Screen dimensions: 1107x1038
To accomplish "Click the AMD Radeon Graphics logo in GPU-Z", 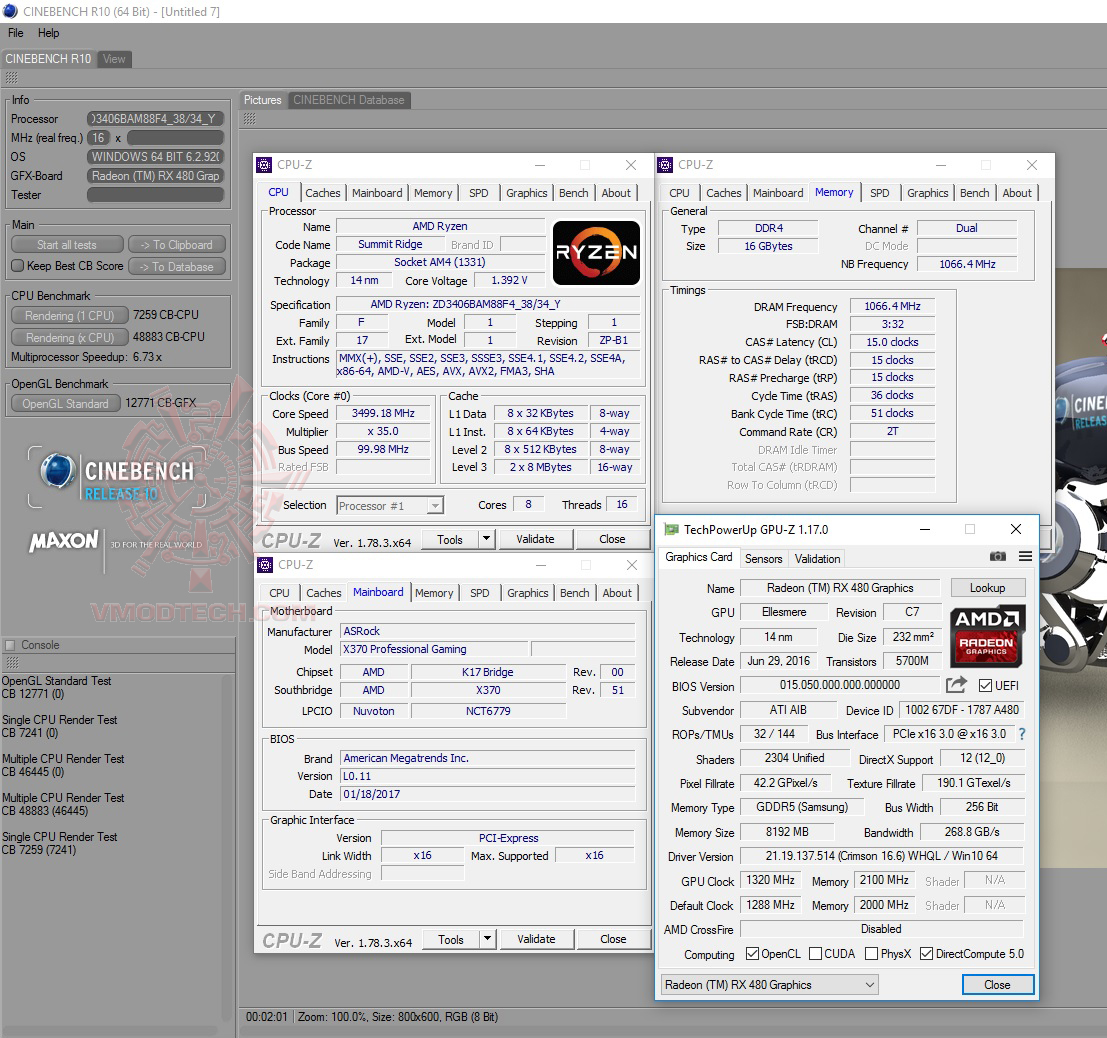I will tap(987, 637).
